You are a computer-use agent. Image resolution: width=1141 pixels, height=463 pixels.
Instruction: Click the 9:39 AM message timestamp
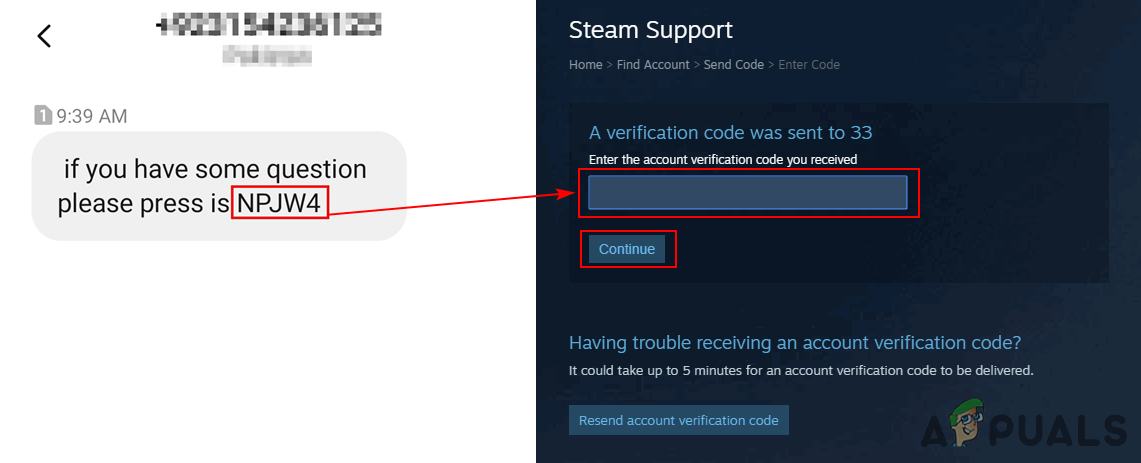92,116
